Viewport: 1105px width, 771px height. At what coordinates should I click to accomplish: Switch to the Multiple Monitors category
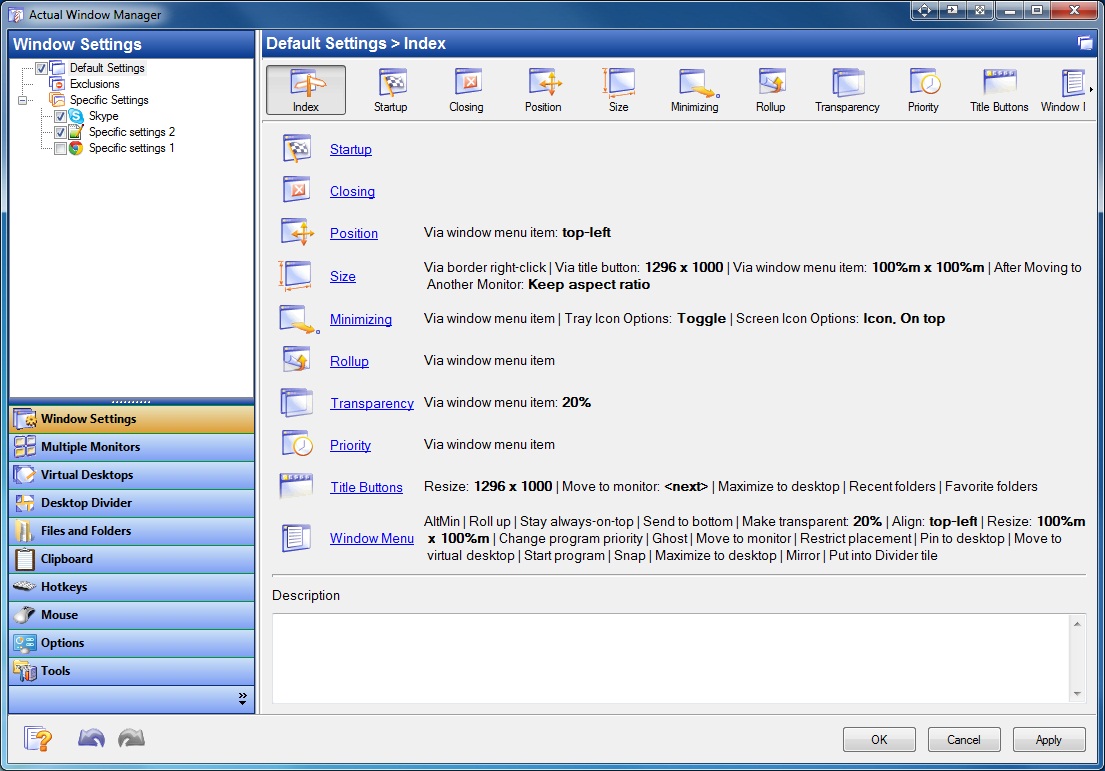[130, 447]
